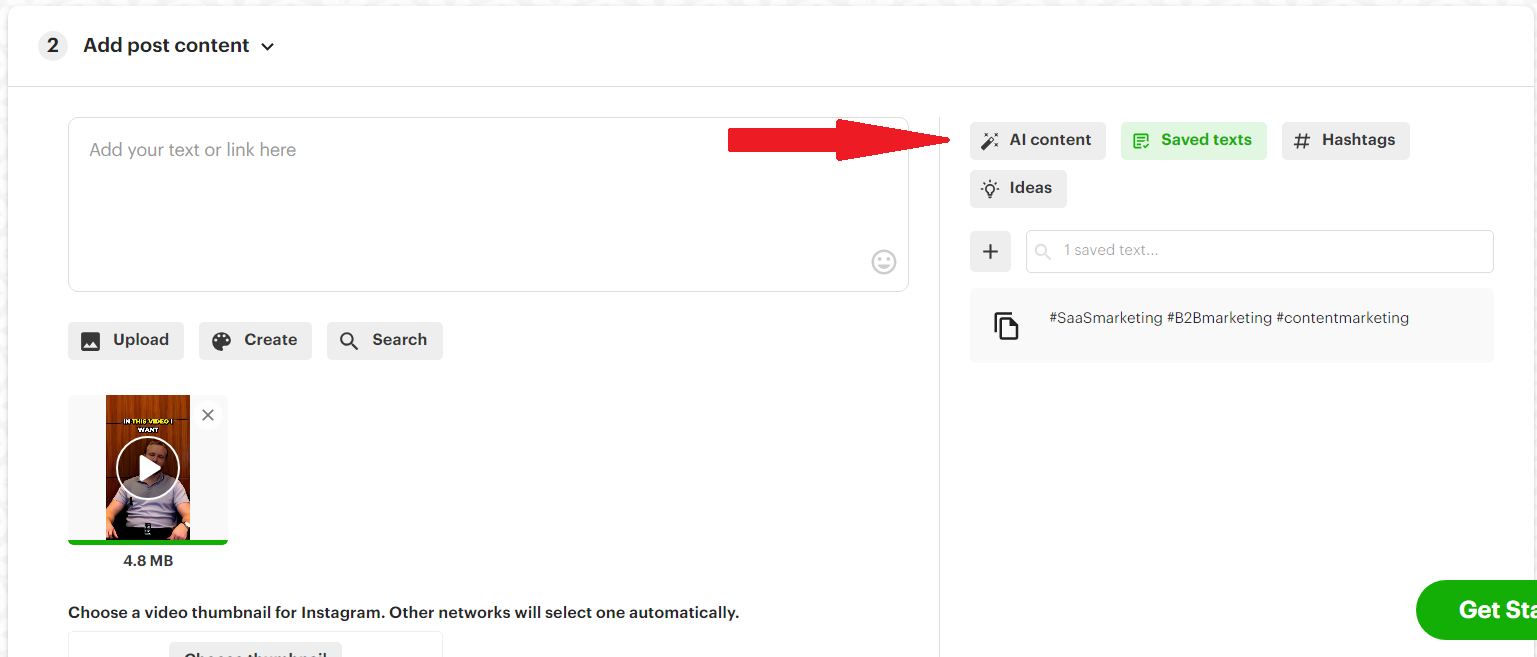Screen dimensions: 1537x657
Task: Open the AI content tab
Action: click(1037, 140)
